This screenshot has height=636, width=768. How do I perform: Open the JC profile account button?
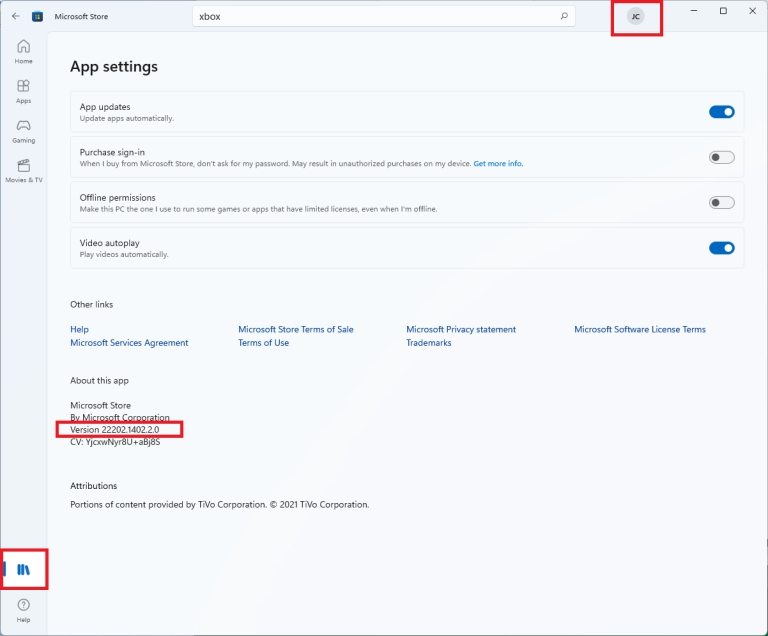coord(635,17)
